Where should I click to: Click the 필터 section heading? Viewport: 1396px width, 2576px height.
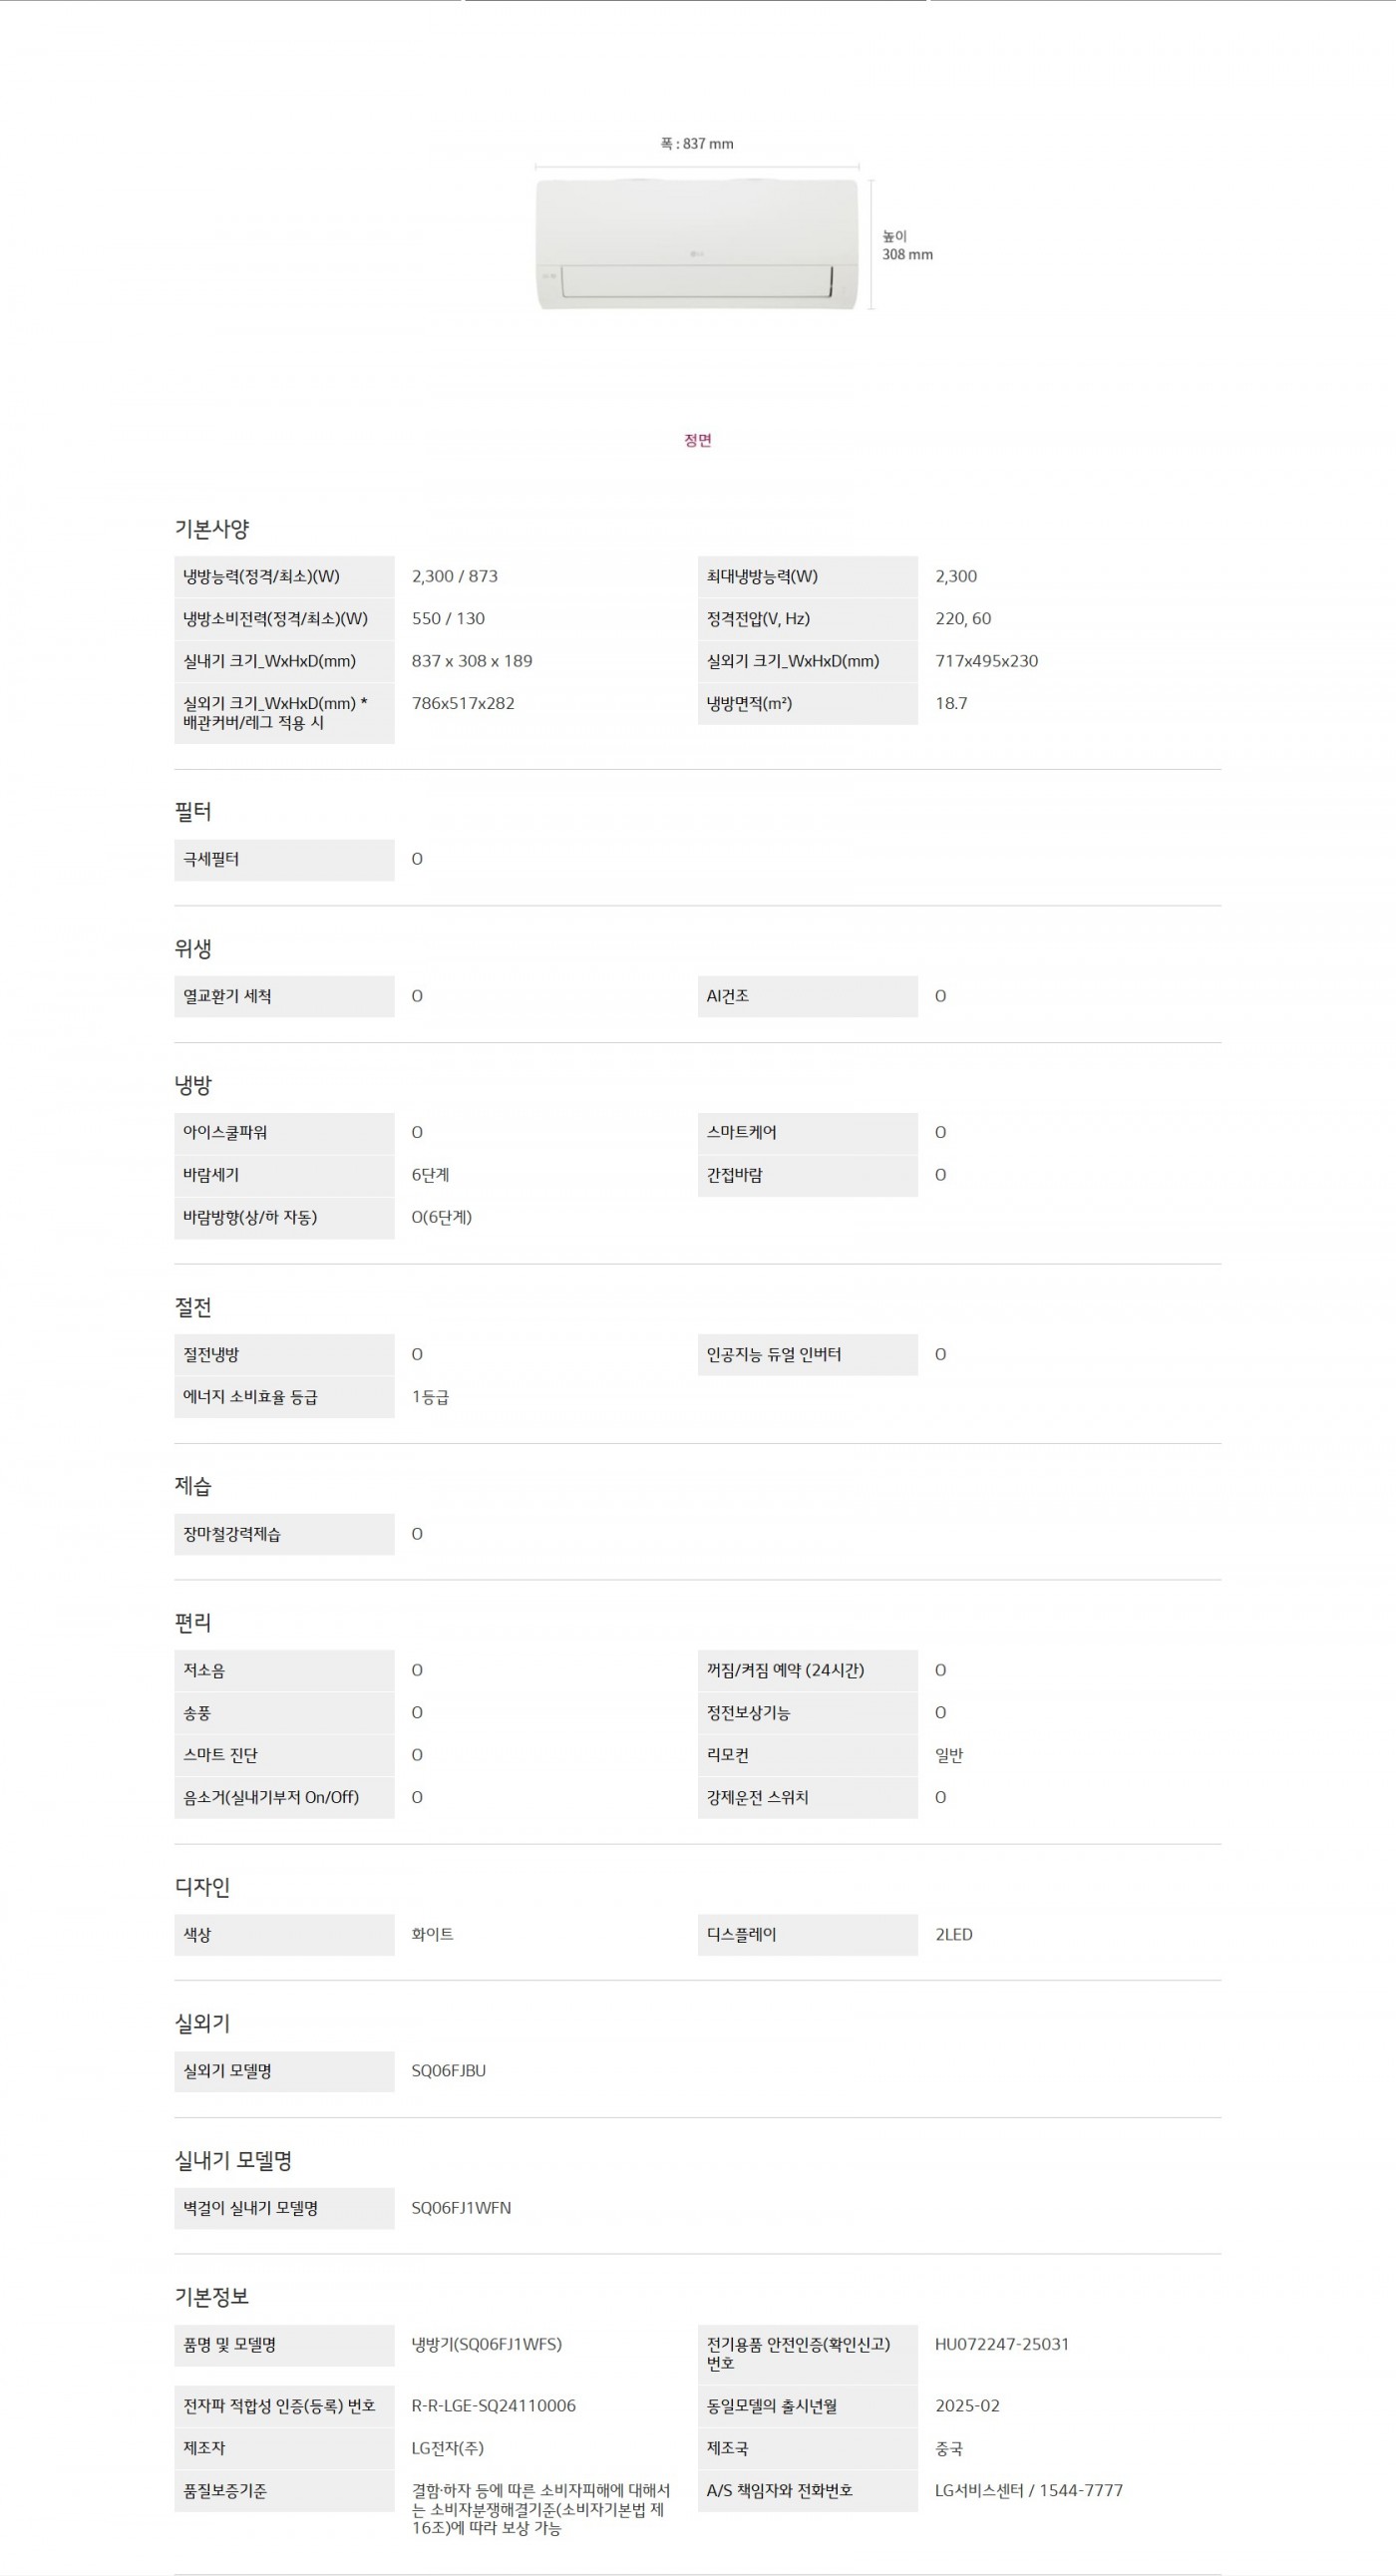193,811
